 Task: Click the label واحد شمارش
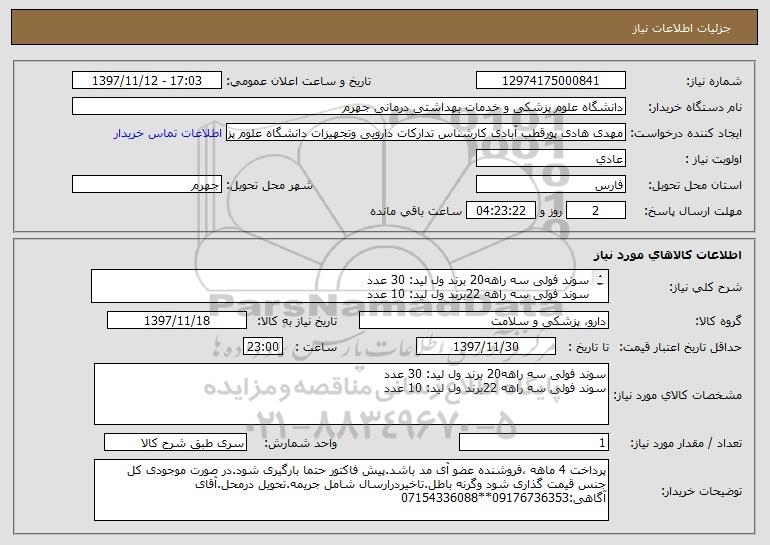(301, 443)
